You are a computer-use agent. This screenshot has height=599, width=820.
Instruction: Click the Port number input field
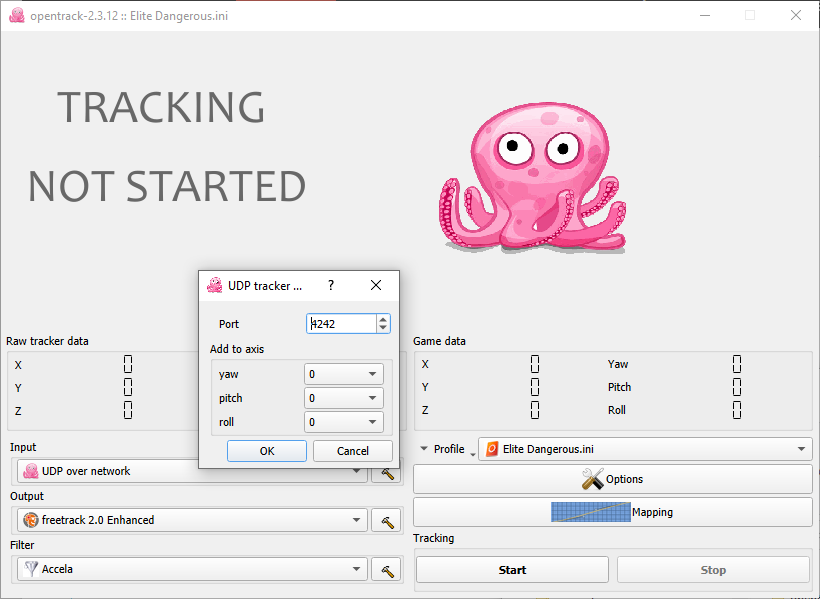click(x=341, y=324)
